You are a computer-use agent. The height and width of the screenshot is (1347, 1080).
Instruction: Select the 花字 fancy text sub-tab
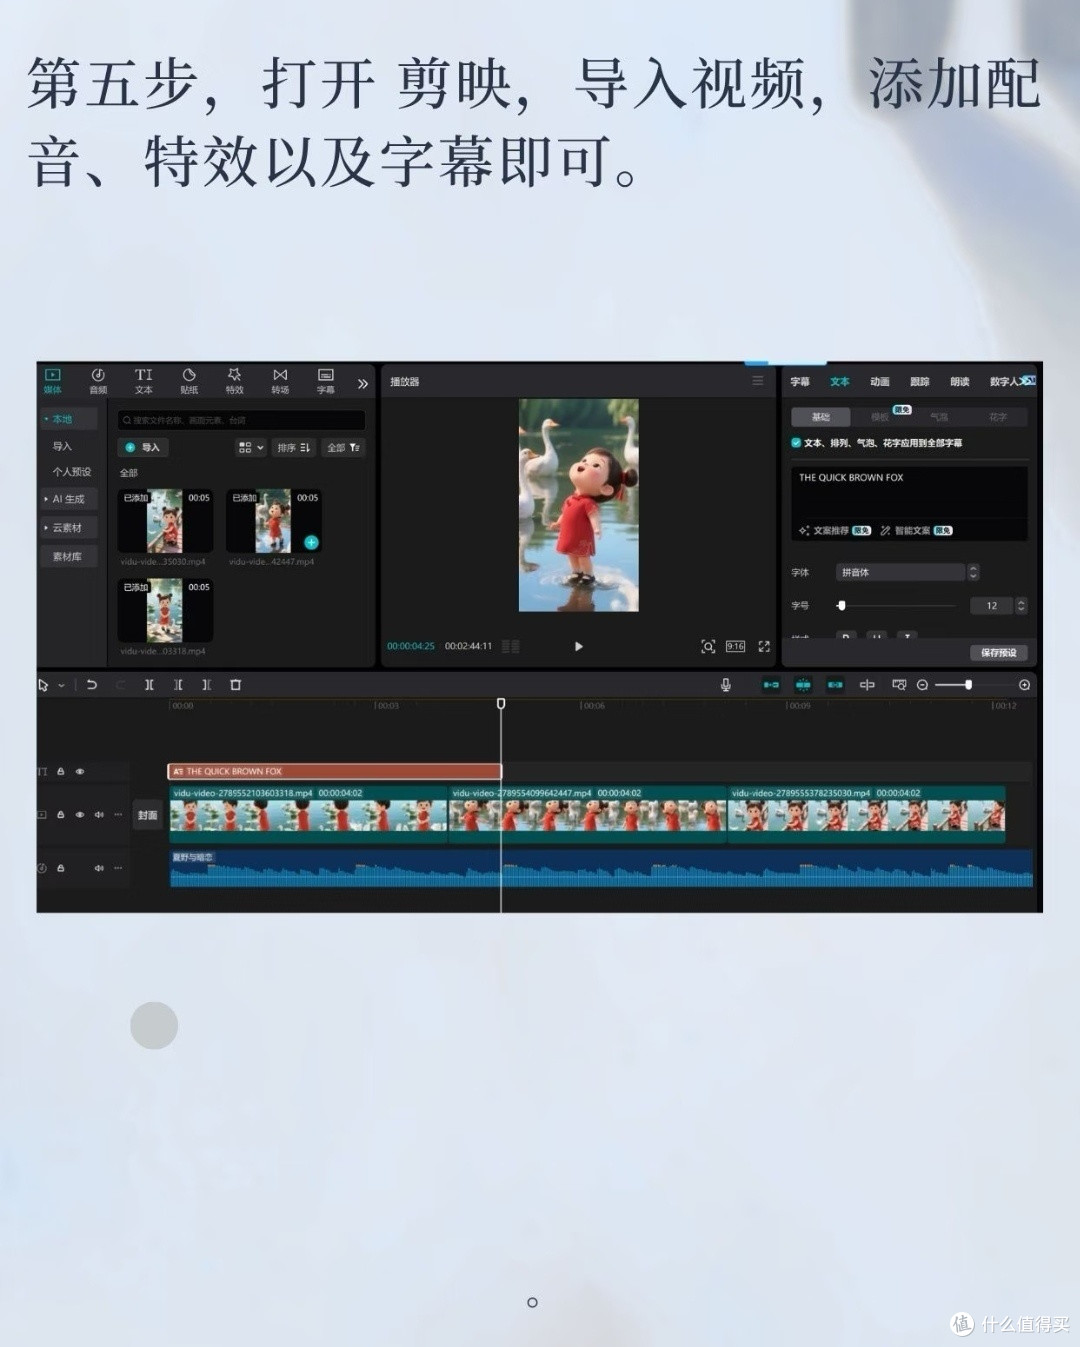[x=998, y=417]
